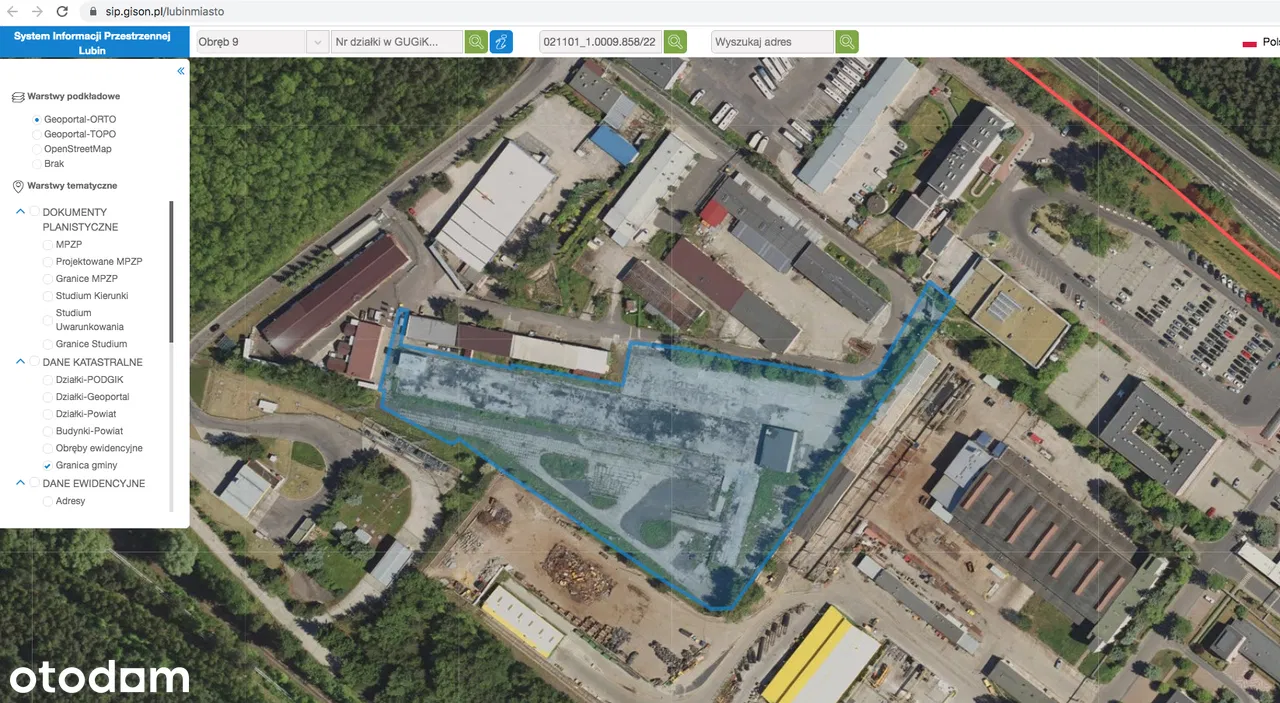Click the address search magnifier button
The image size is (1280, 703).
847,42
